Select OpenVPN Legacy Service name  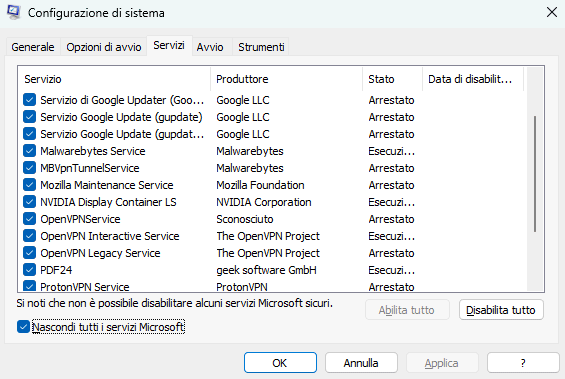[100, 253]
